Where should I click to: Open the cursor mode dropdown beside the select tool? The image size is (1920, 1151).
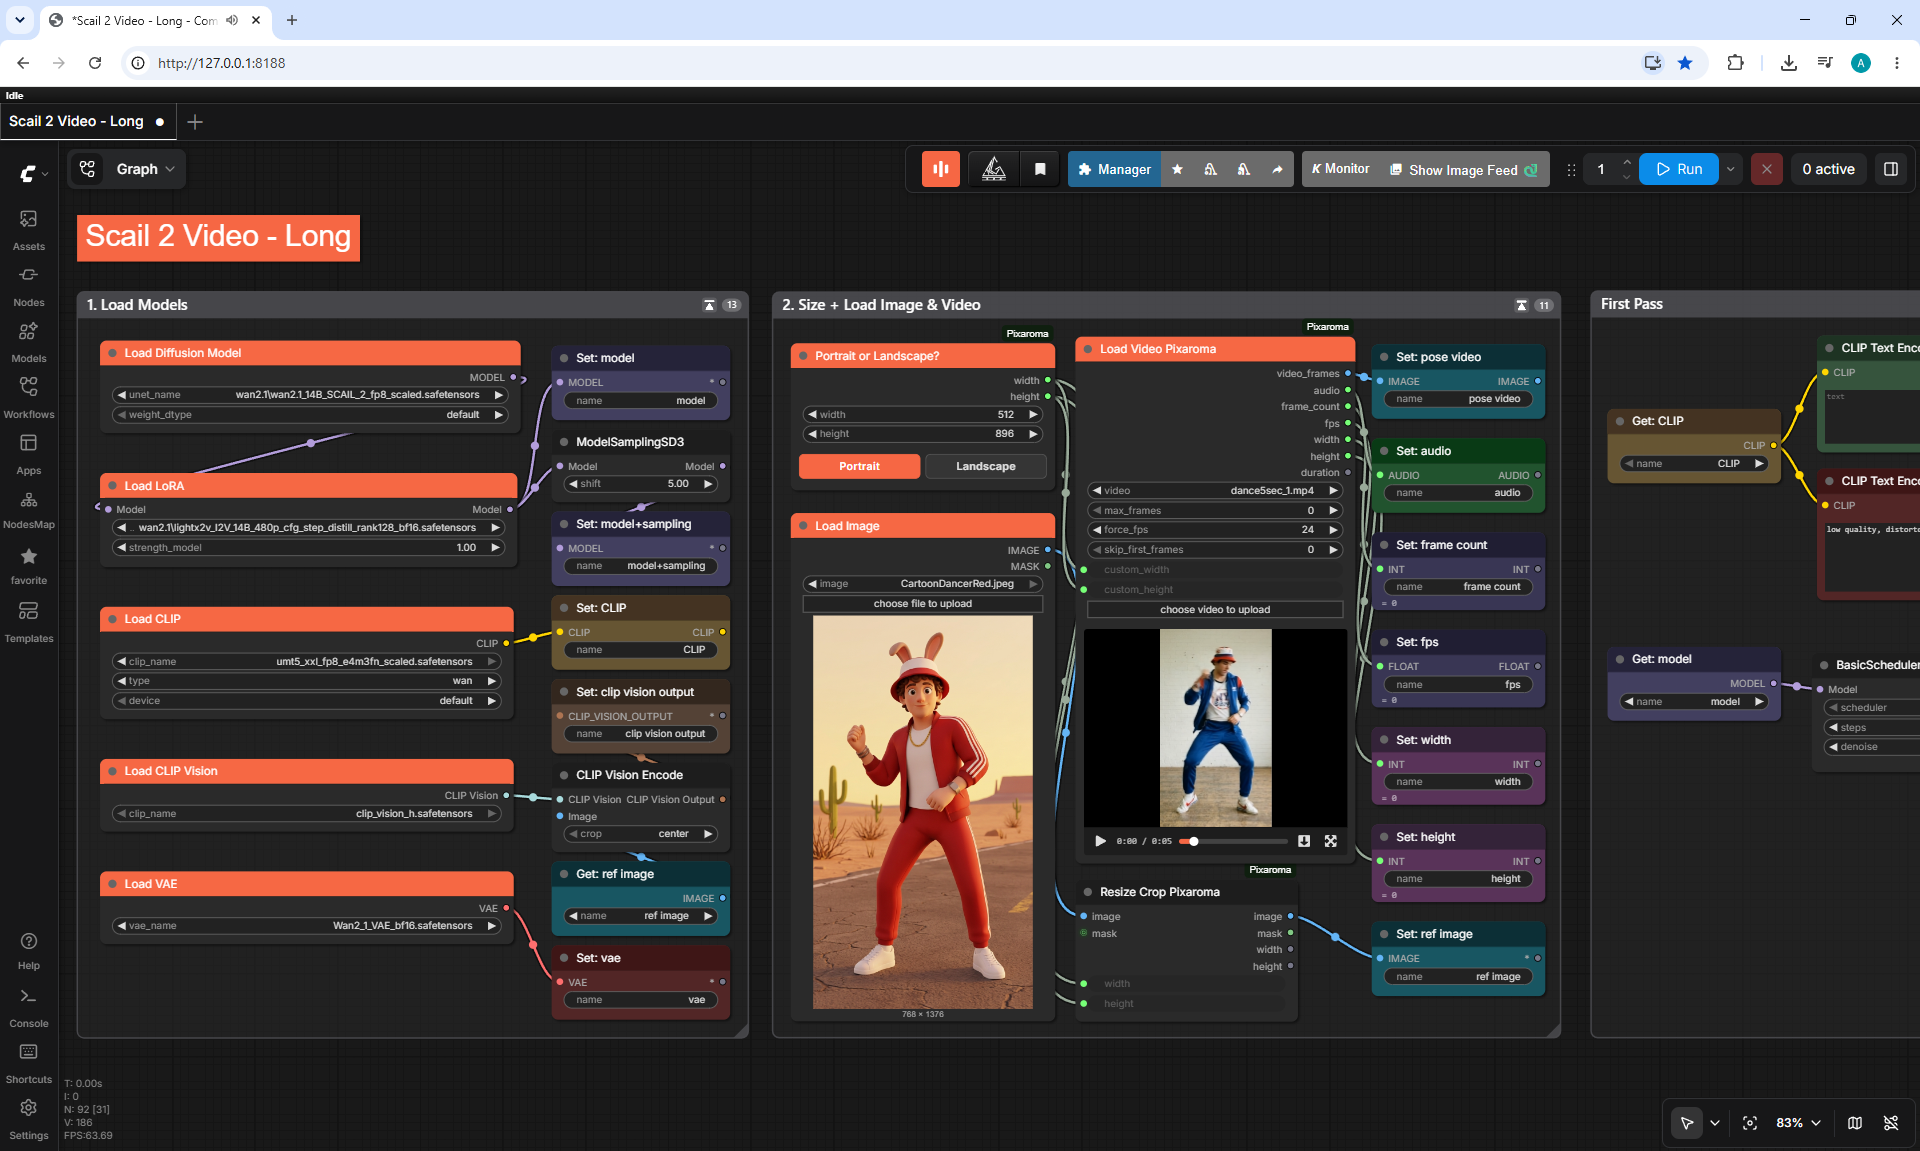pyautogui.click(x=1715, y=1123)
